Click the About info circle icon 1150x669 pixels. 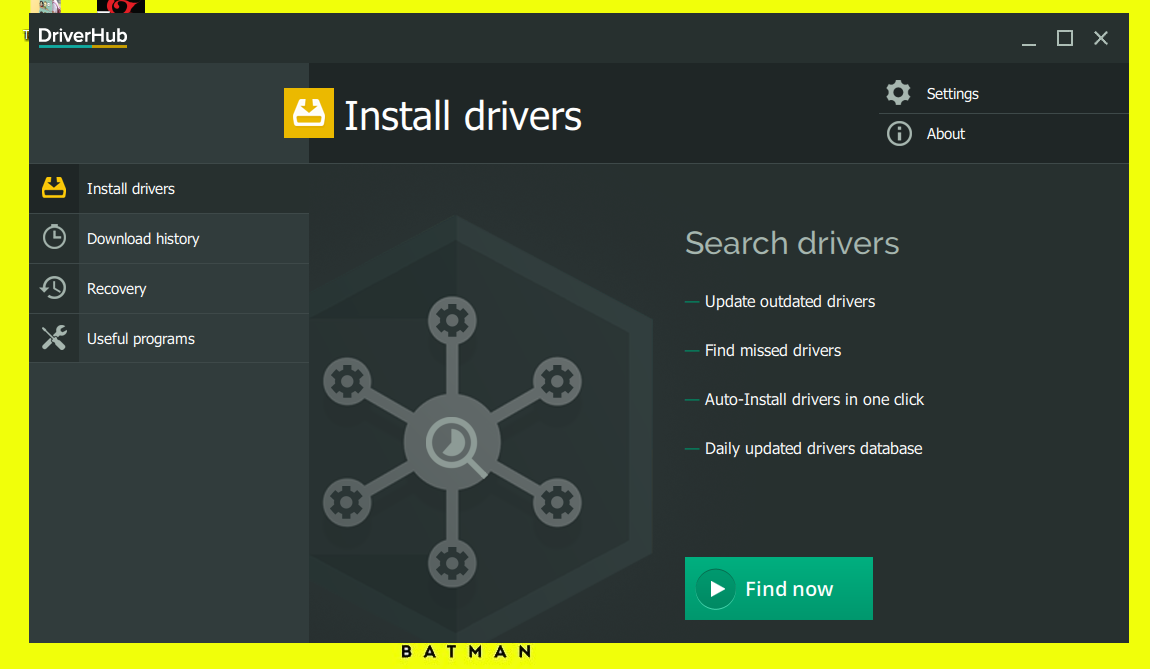pyautogui.click(x=898, y=133)
